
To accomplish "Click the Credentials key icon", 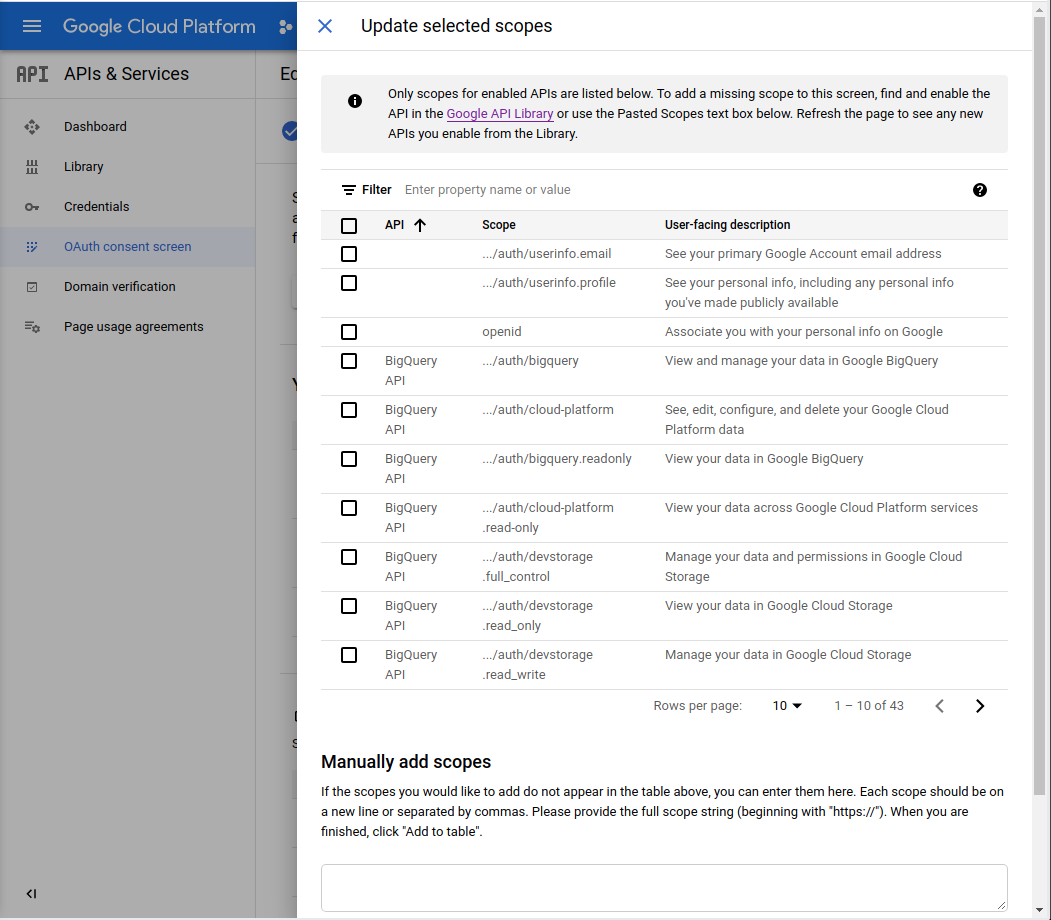I will click(x=32, y=207).
